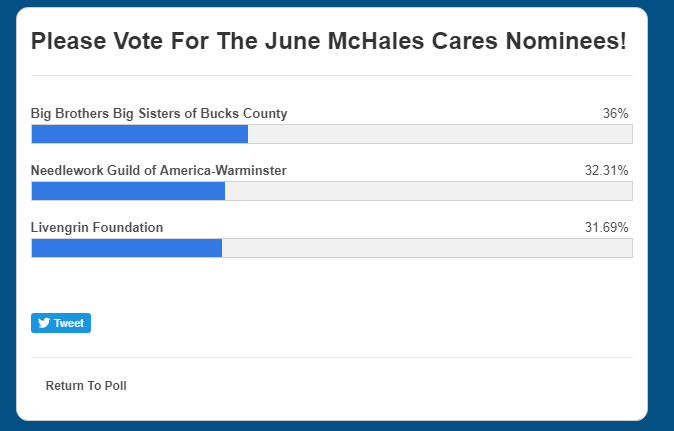Click the divider line above Return To Poll

pyautogui.click(x=331, y=357)
